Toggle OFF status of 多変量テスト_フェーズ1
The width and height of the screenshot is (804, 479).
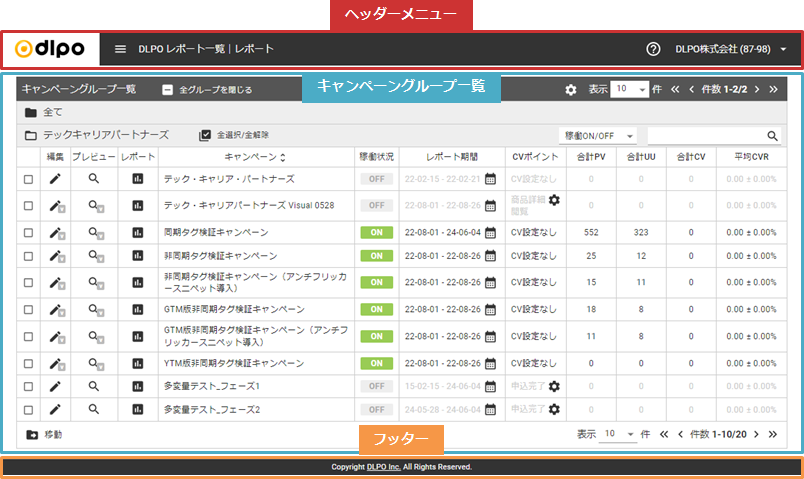tap(376, 387)
